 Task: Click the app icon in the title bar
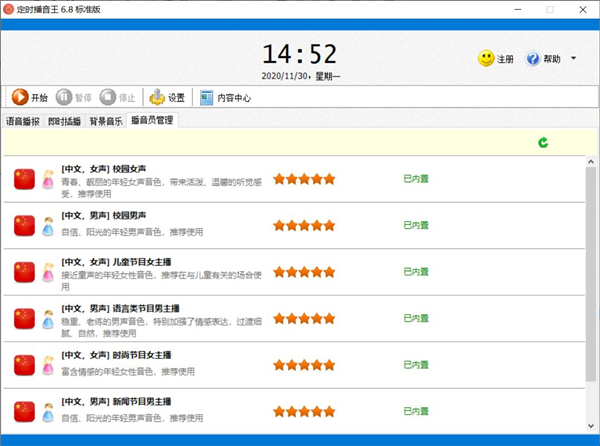pos(8,9)
